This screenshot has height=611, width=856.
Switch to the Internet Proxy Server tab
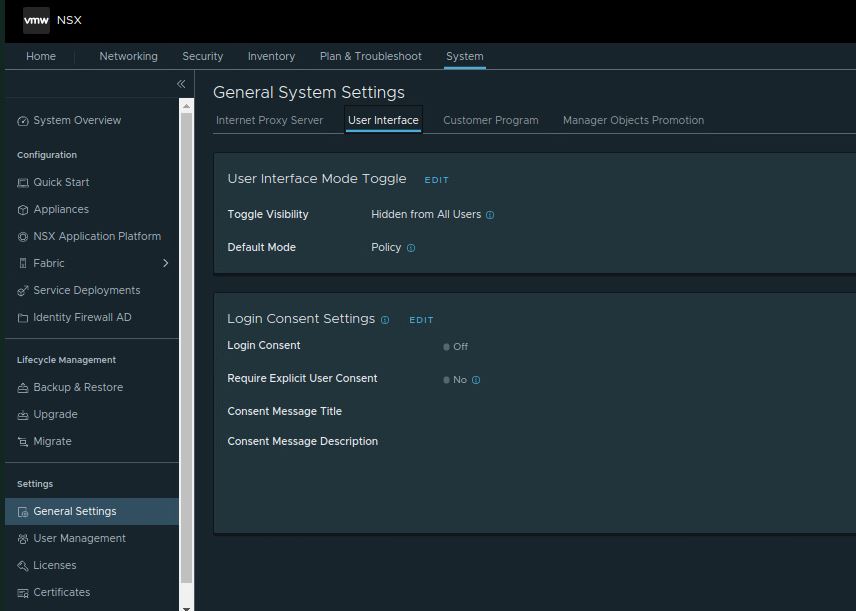point(269,120)
